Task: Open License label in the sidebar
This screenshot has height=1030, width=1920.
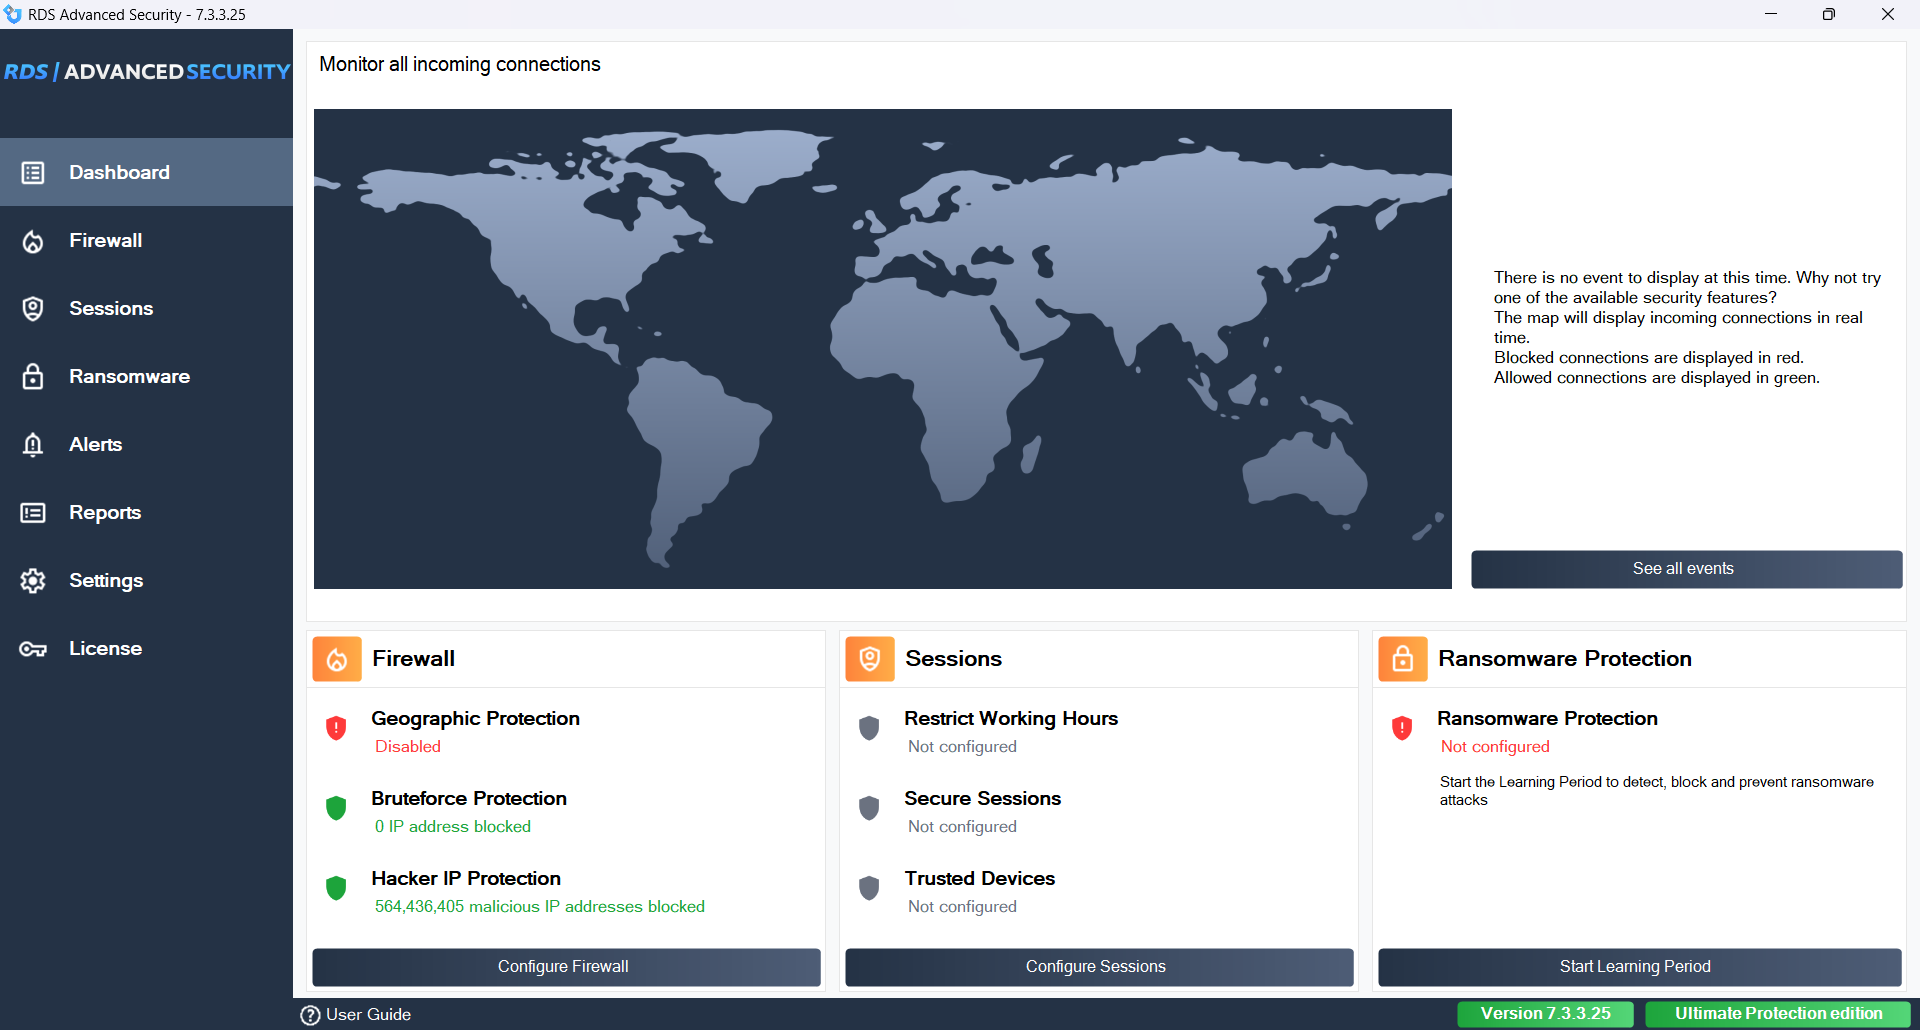Action: pos(105,649)
